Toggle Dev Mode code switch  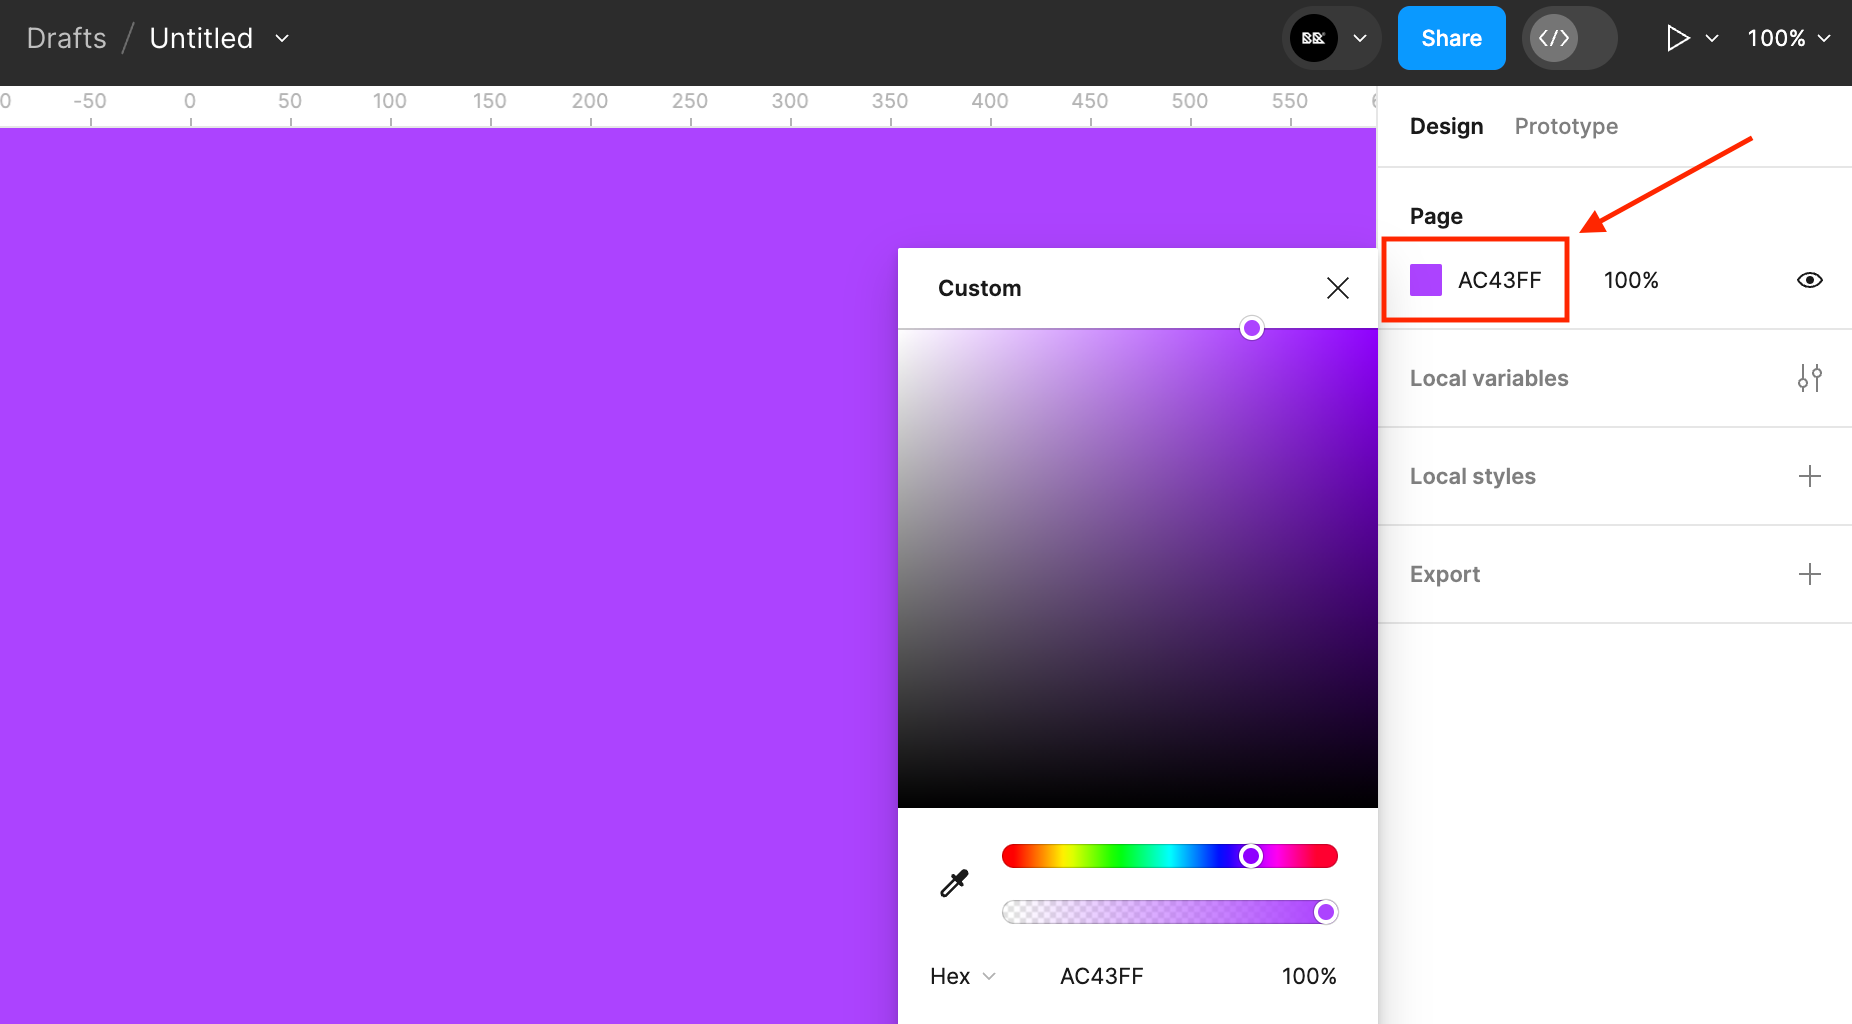1569,38
